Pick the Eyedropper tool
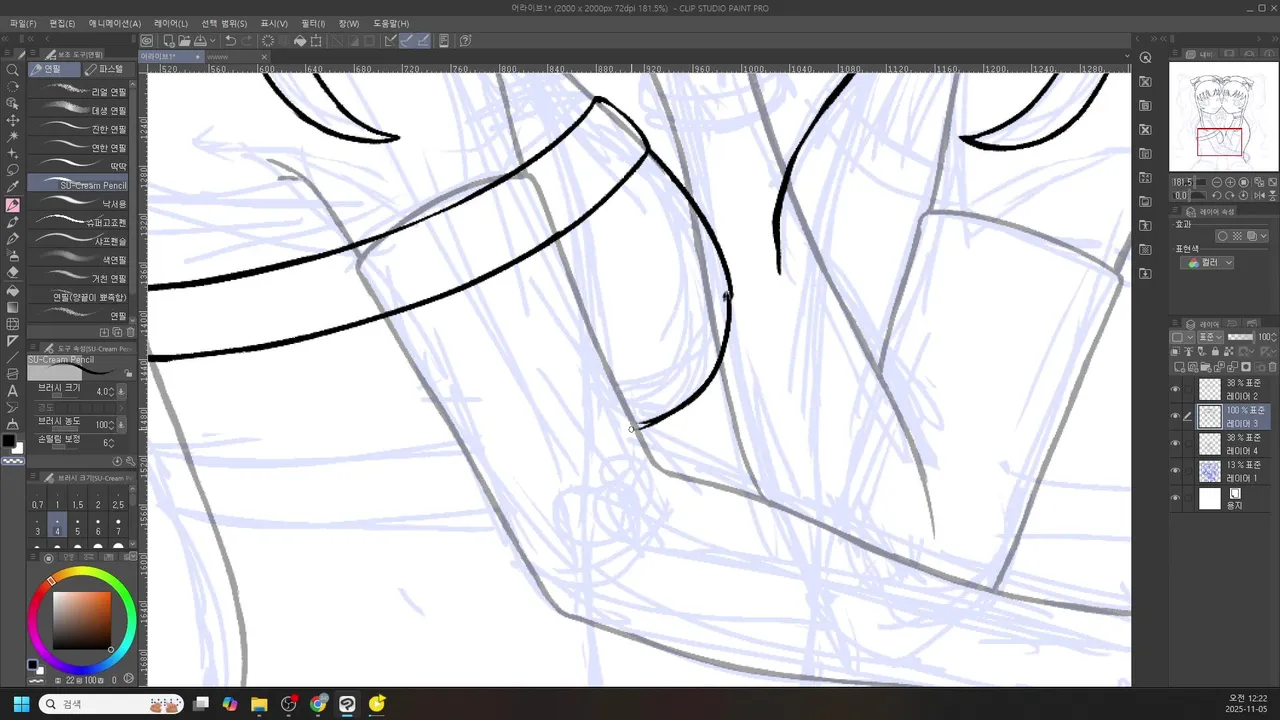Screen dimensions: 1280x720 [13, 187]
